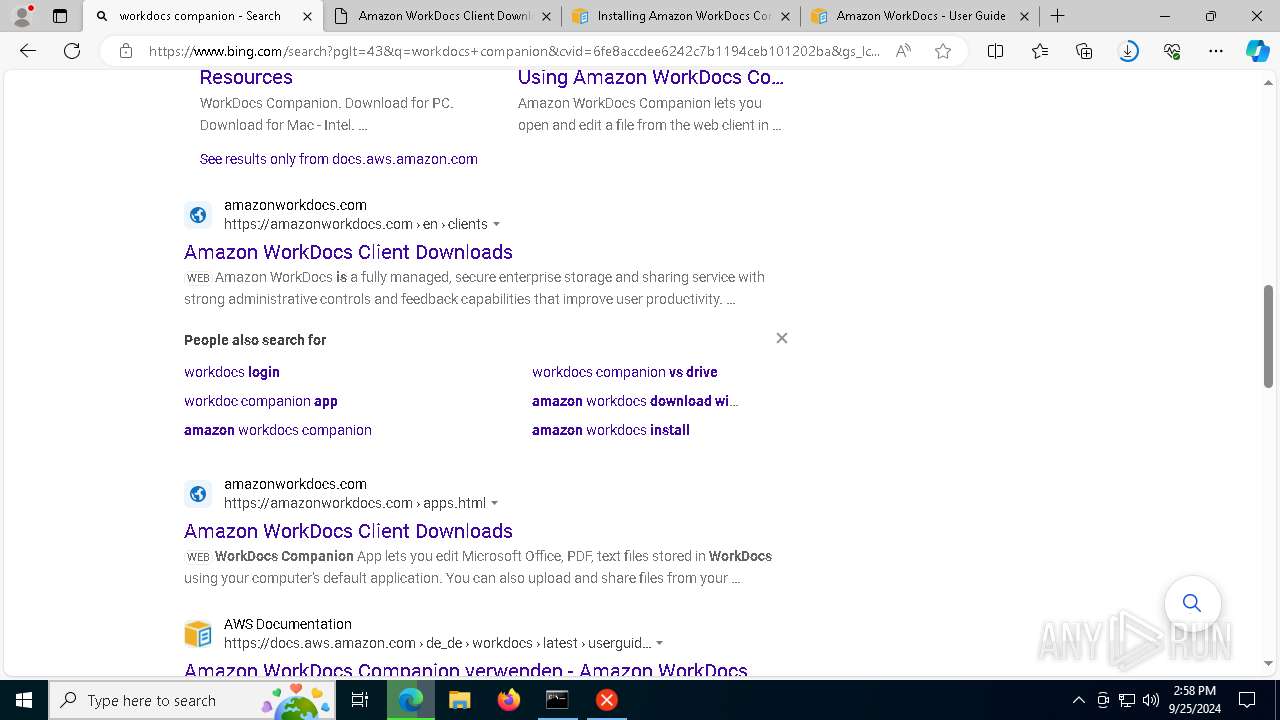Switch to Installing Amazon WorkDocs Companion tab

680,16
